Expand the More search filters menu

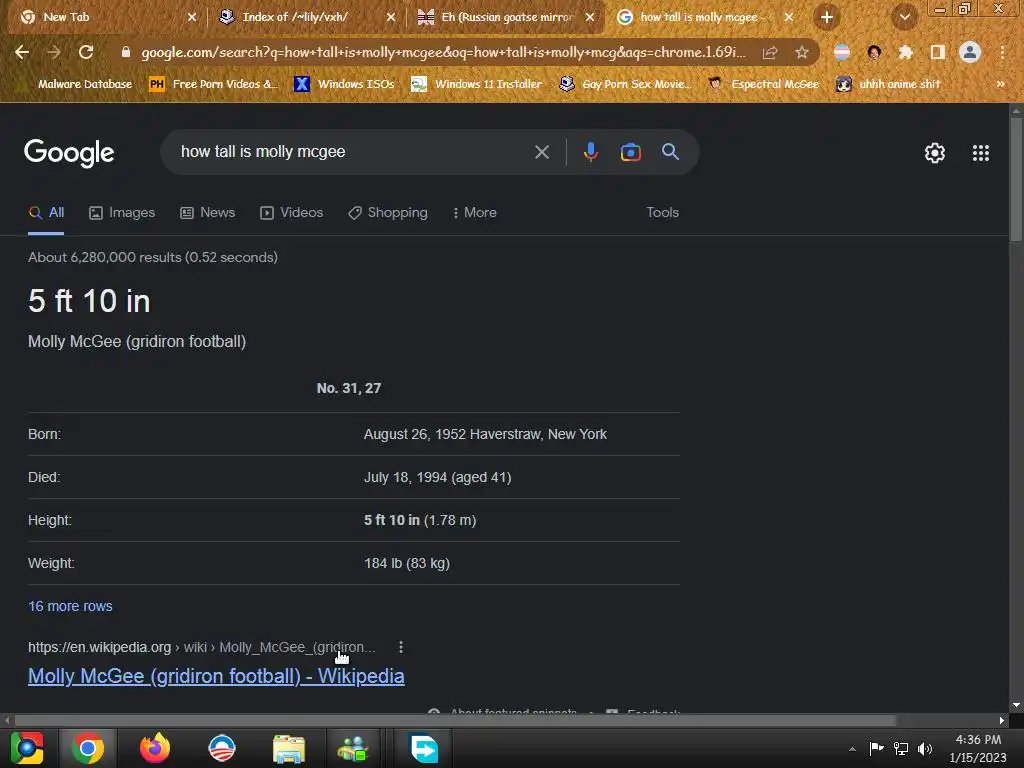474,213
